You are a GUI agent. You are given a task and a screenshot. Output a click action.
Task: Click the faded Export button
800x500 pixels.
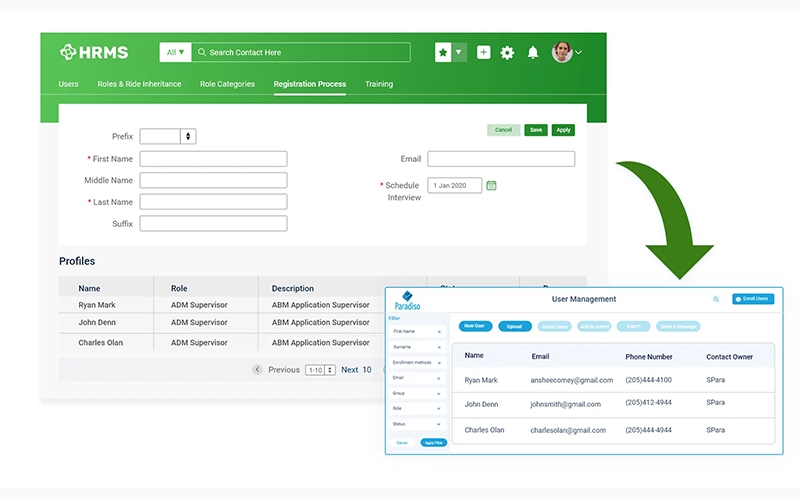tap(634, 326)
